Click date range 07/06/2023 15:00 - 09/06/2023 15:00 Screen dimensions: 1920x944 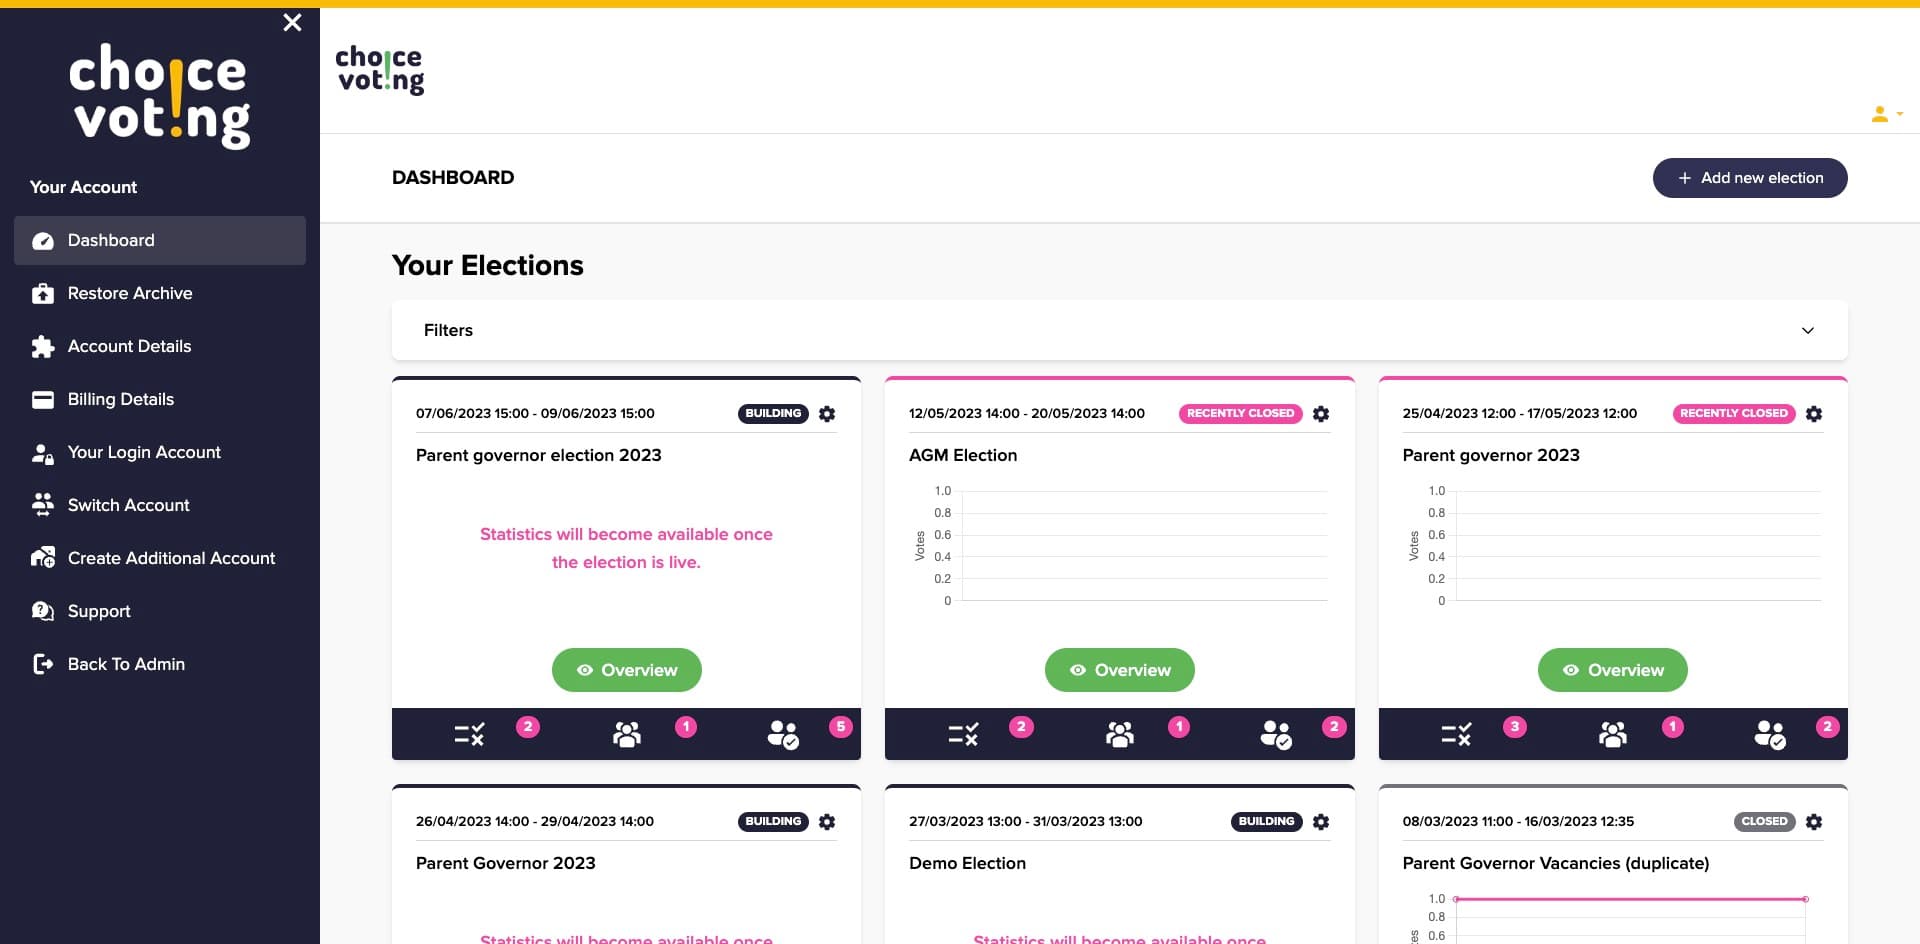tap(535, 414)
